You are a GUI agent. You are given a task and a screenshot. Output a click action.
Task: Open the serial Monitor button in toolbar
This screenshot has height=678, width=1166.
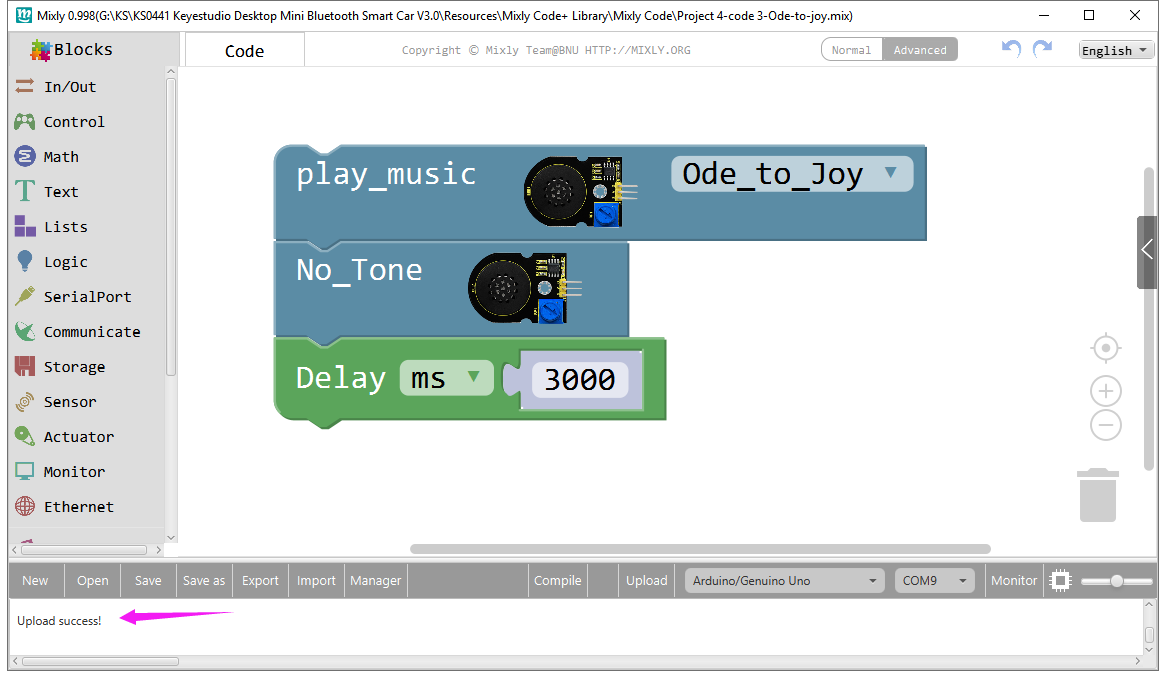click(x=1014, y=581)
